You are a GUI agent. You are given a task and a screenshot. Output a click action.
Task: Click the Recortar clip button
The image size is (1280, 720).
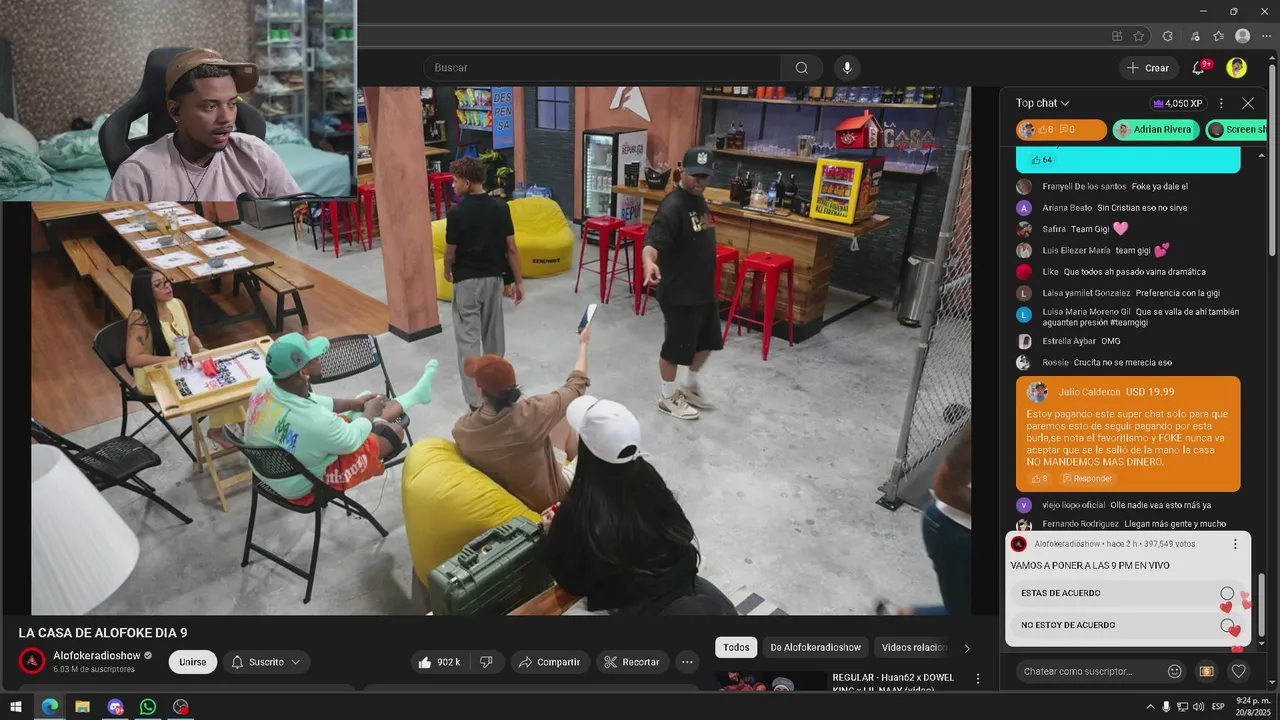pos(631,662)
